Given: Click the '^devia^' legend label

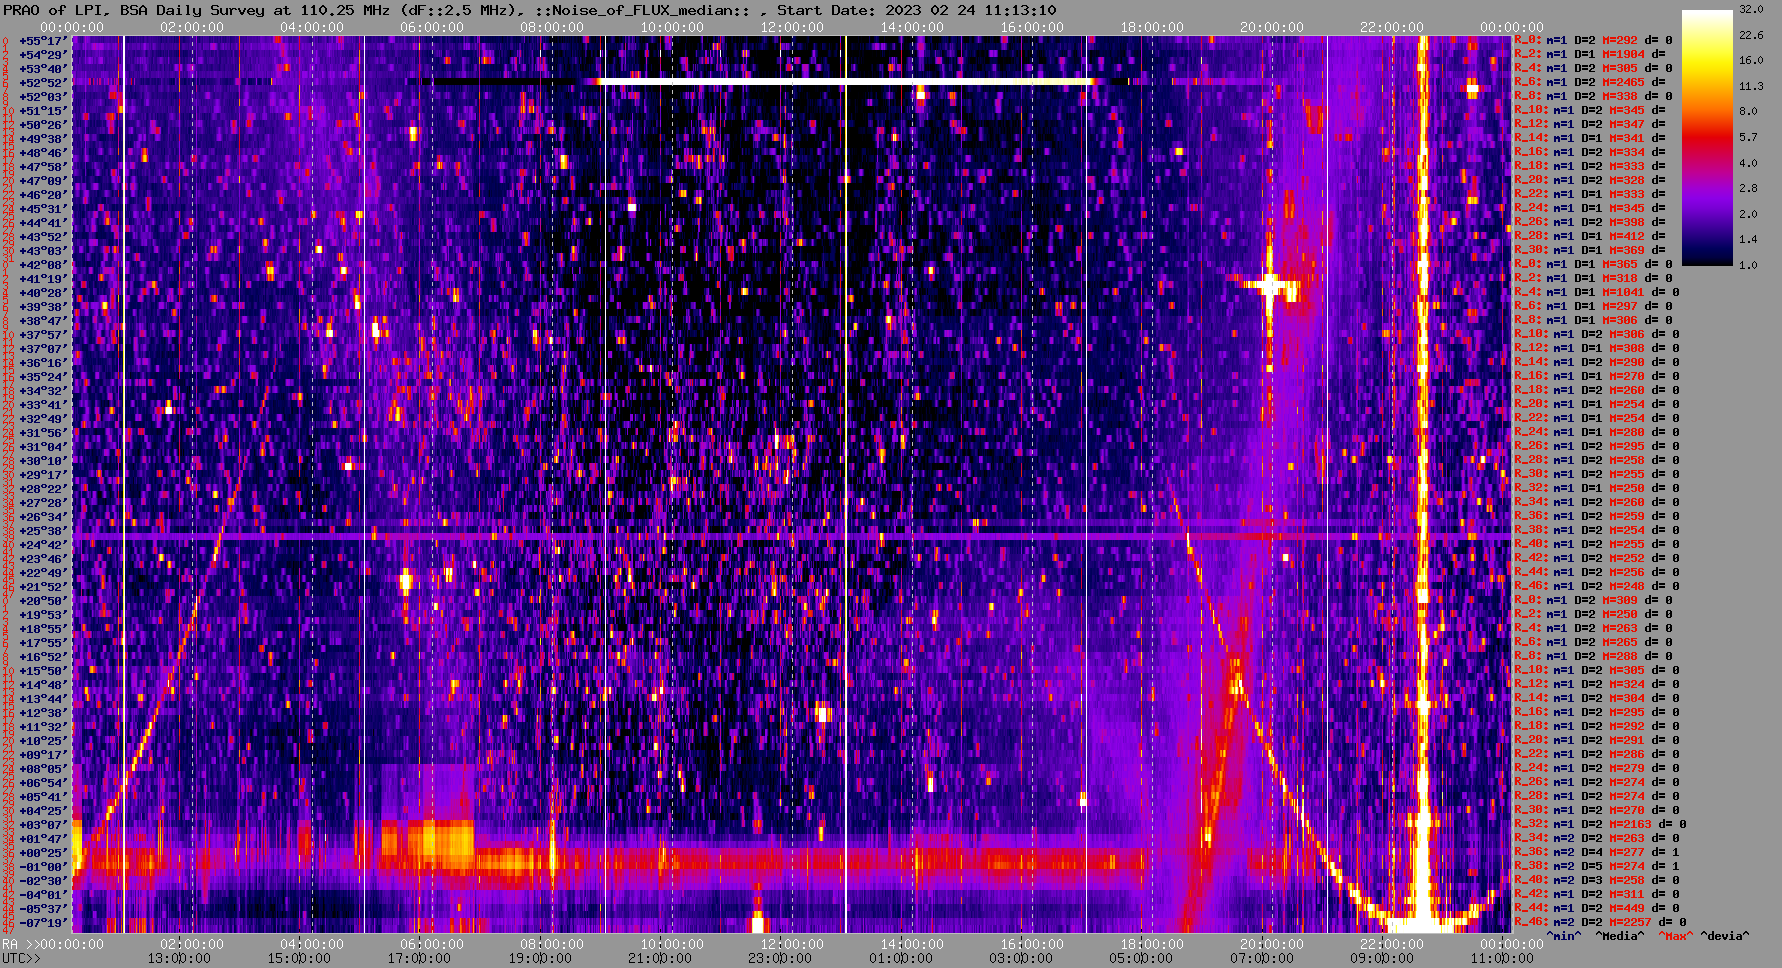Looking at the screenshot, I should point(1725,936).
